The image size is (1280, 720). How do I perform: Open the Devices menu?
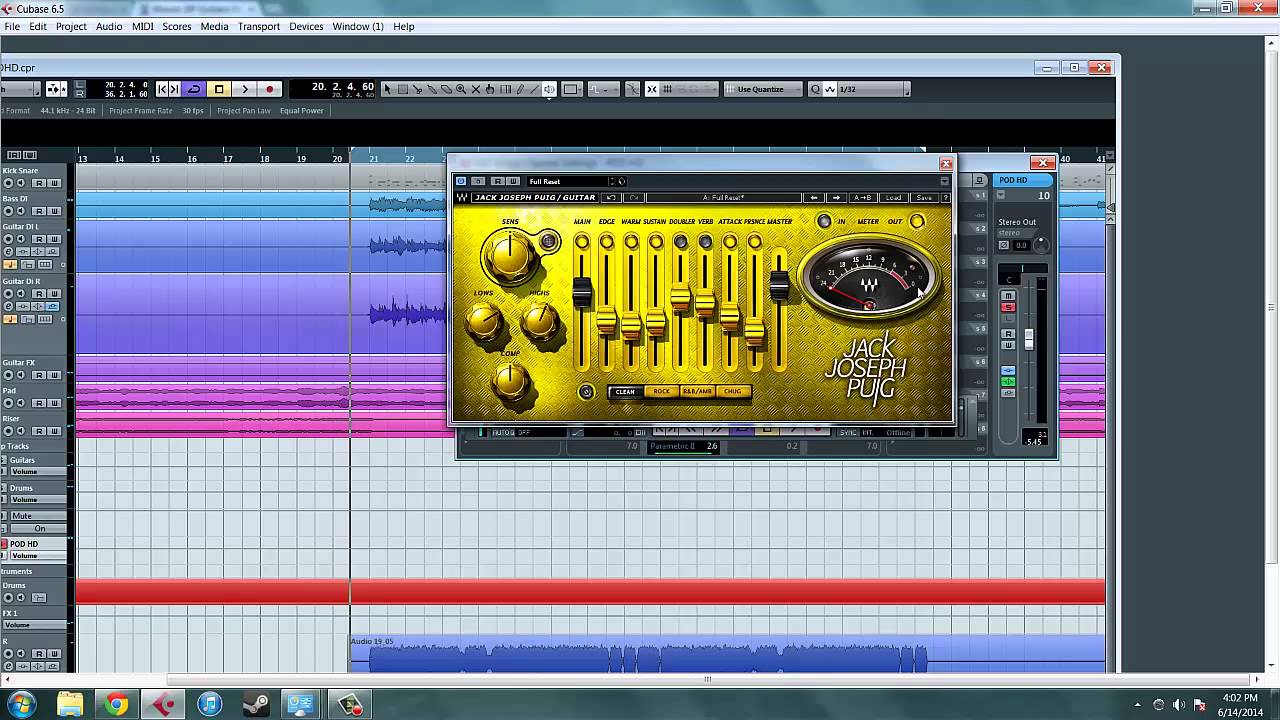(x=306, y=26)
